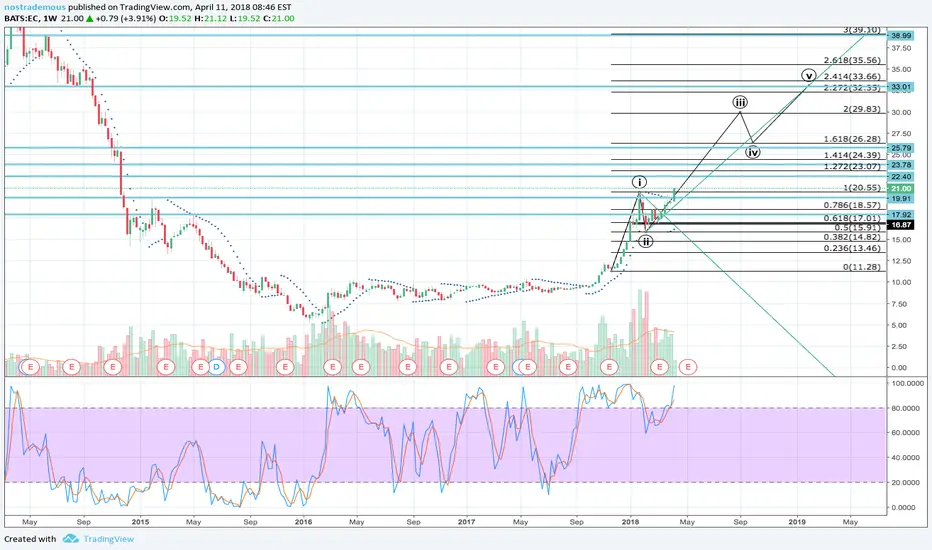The width and height of the screenshot is (932, 550).
Task: Select the circled wave iv label
Action: tap(753, 152)
